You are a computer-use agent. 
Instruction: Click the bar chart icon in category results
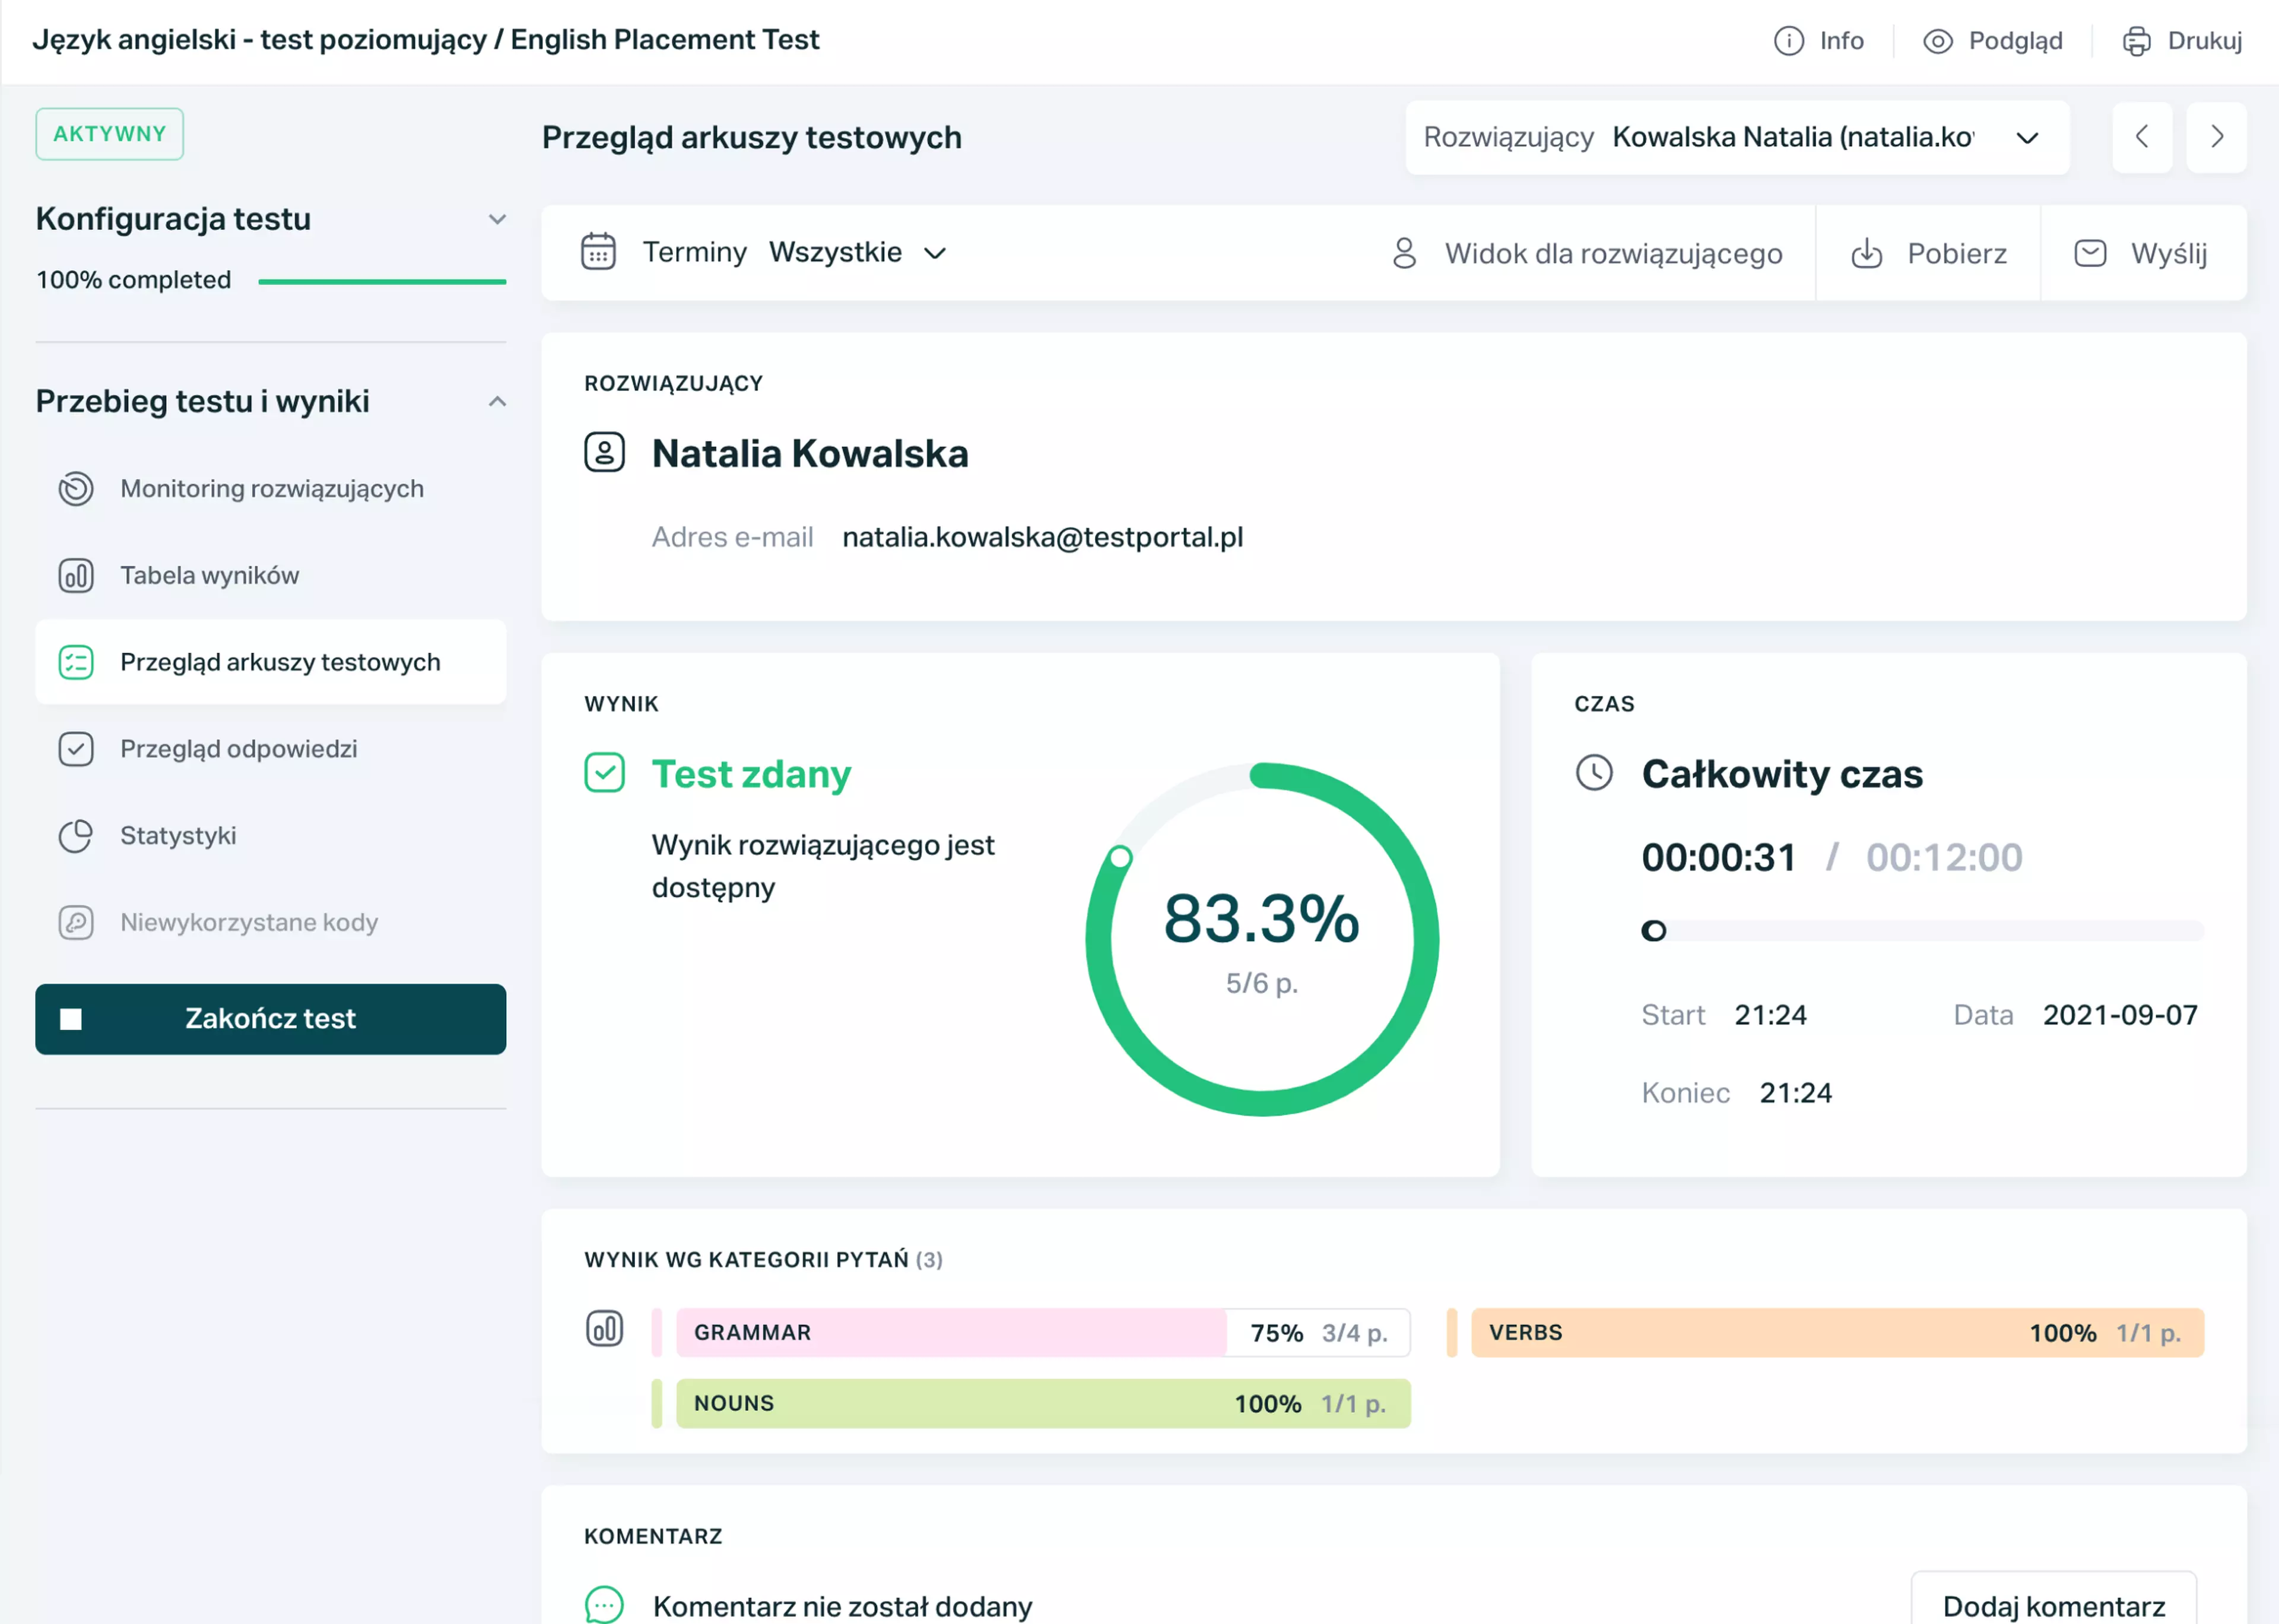[605, 1329]
